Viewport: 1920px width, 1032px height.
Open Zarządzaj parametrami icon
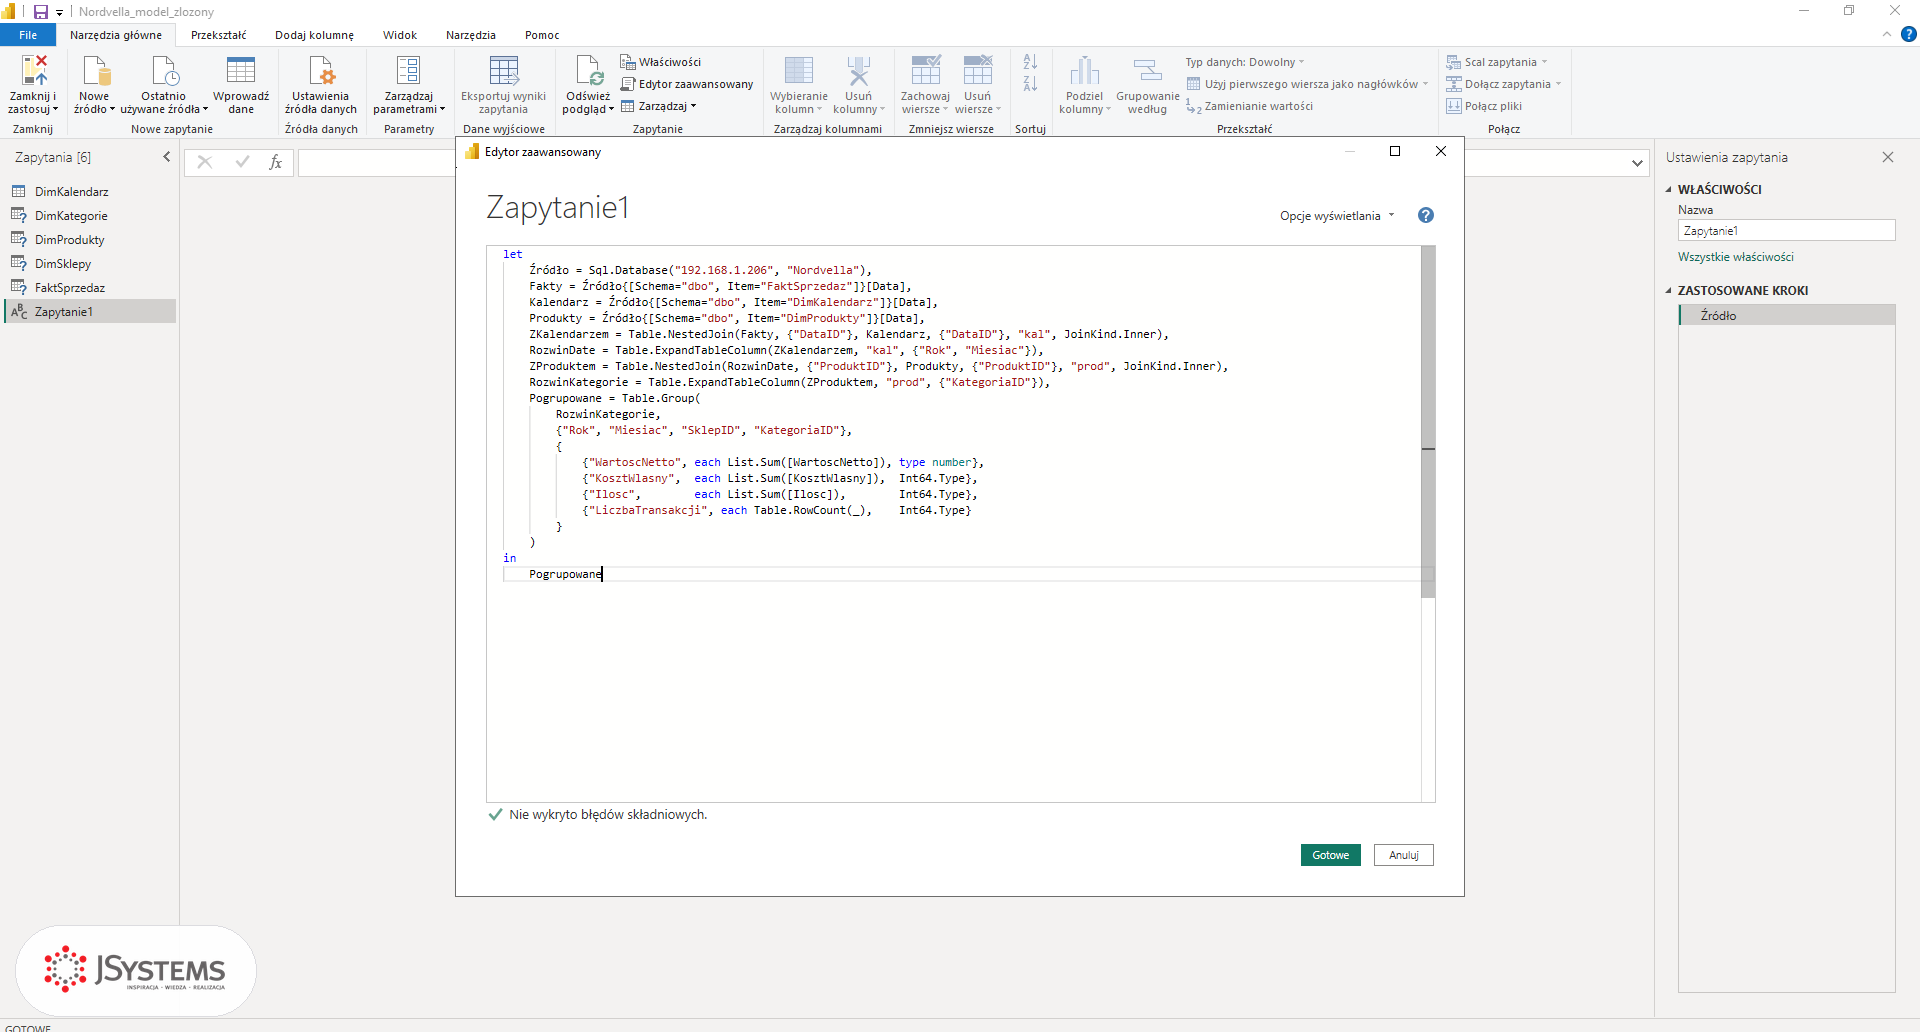point(408,71)
